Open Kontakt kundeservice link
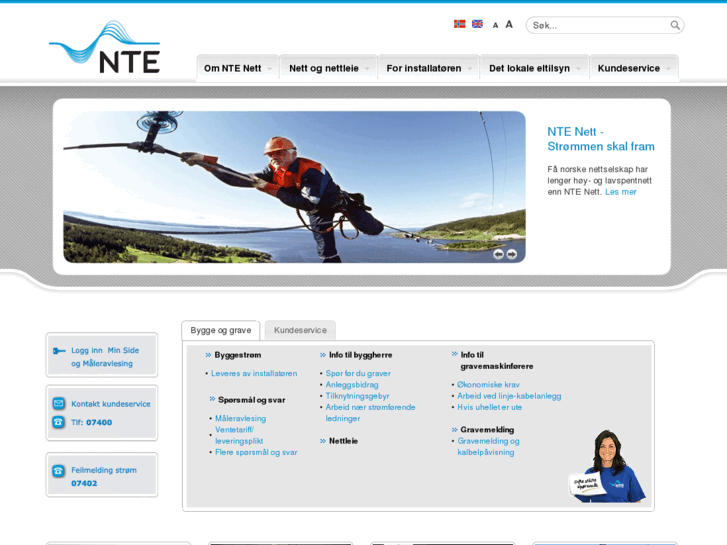 110,404
